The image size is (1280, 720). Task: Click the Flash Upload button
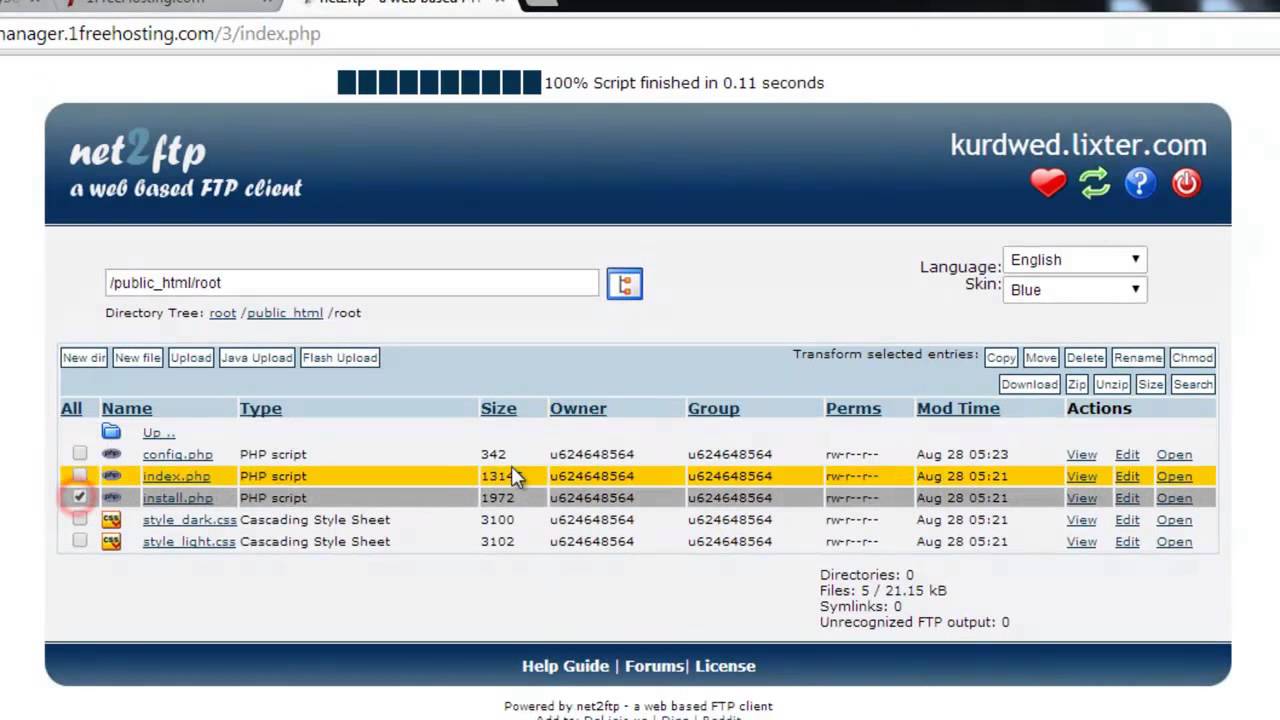340,358
